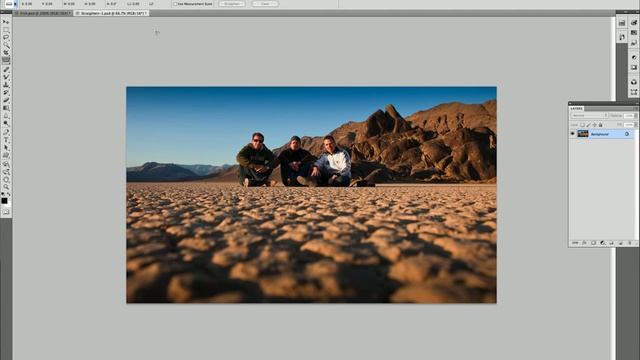
Task: Select the Hand tool
Action: tap(6, 180)
